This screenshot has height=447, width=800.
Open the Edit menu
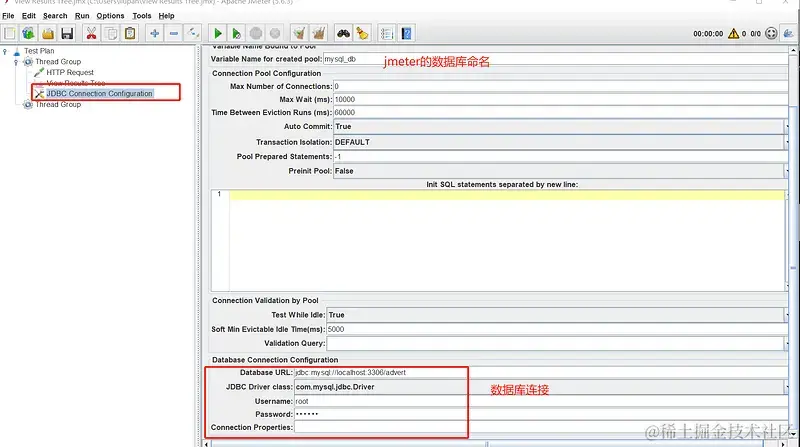point(29,16)
